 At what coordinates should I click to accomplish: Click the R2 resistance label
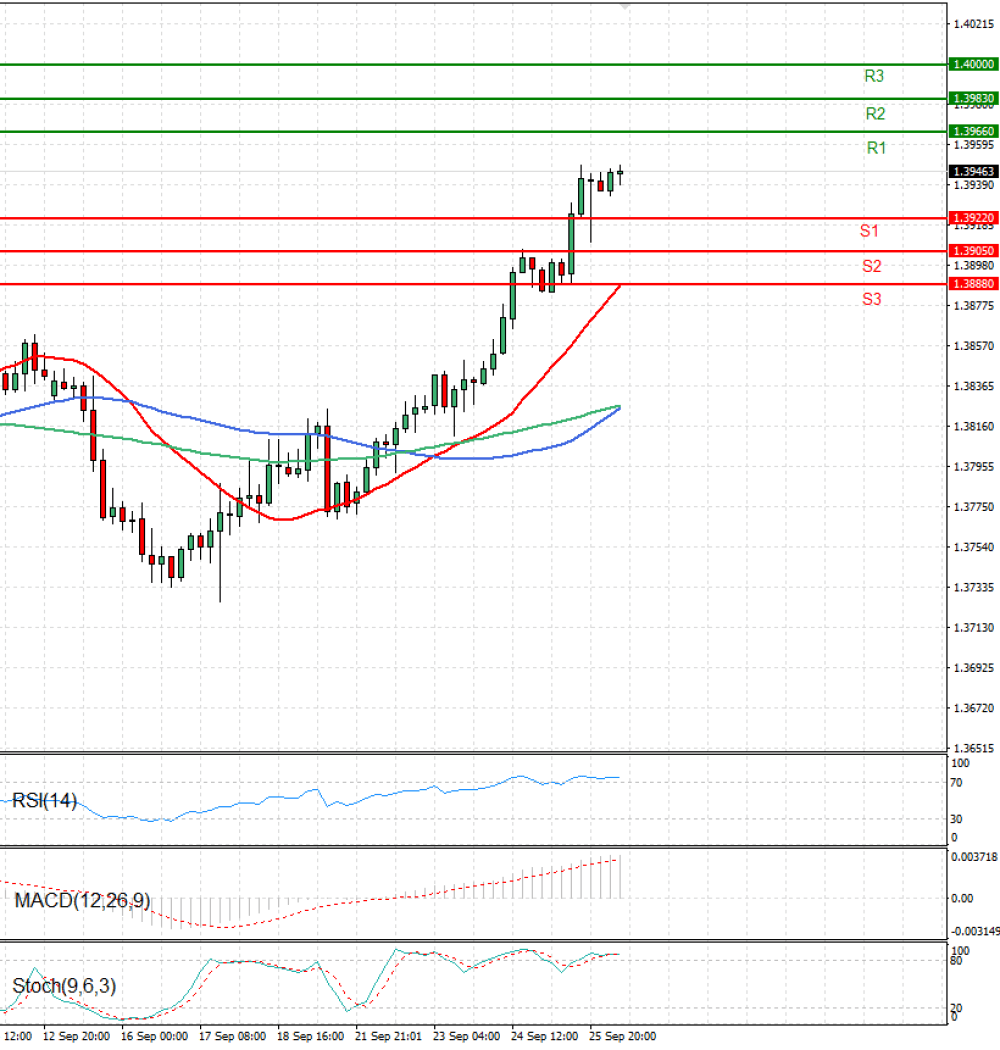[875, 114]
